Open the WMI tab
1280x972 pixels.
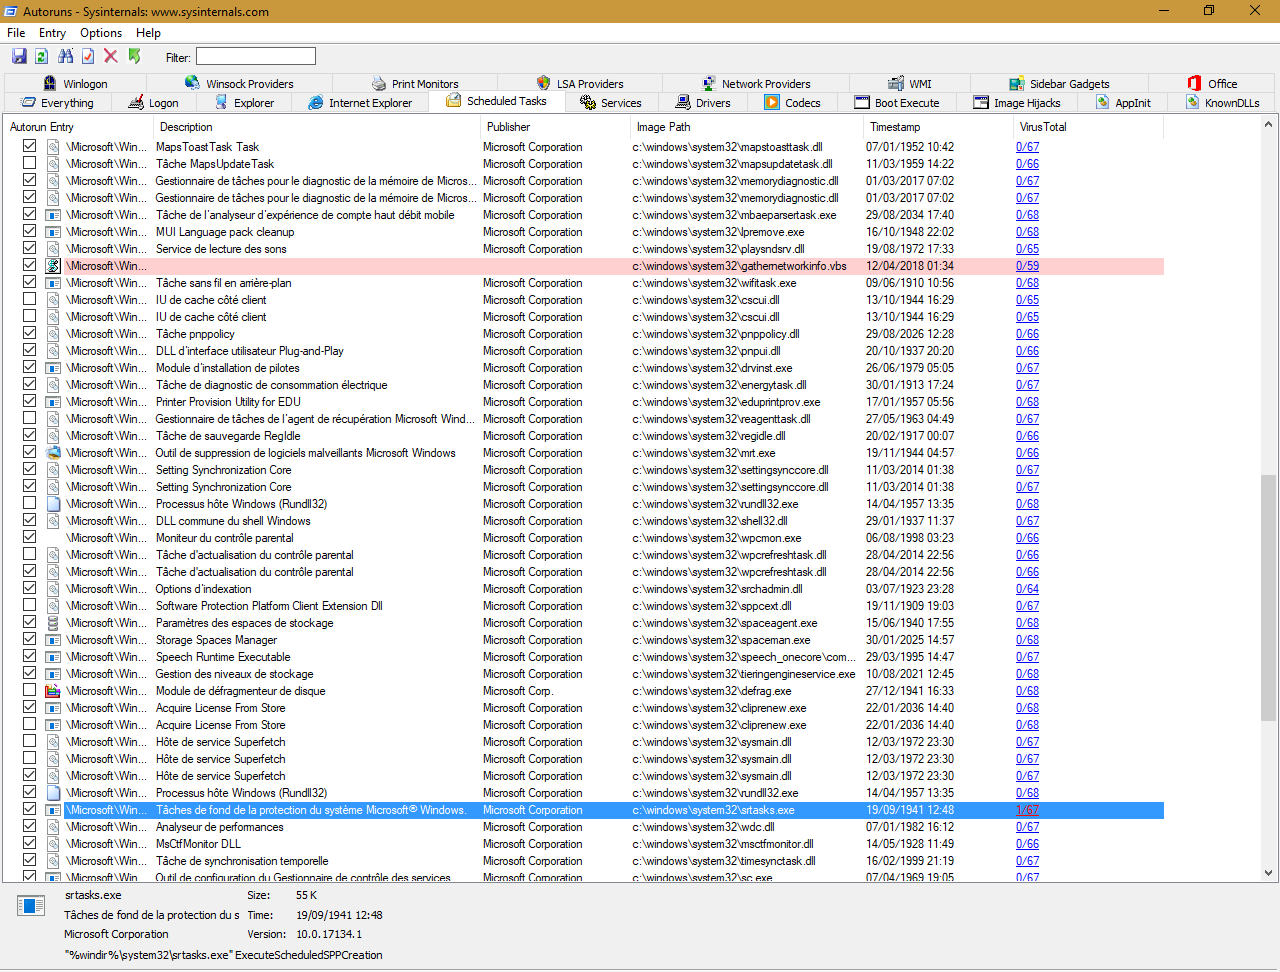pyautogui.click(x=910, y=83)
